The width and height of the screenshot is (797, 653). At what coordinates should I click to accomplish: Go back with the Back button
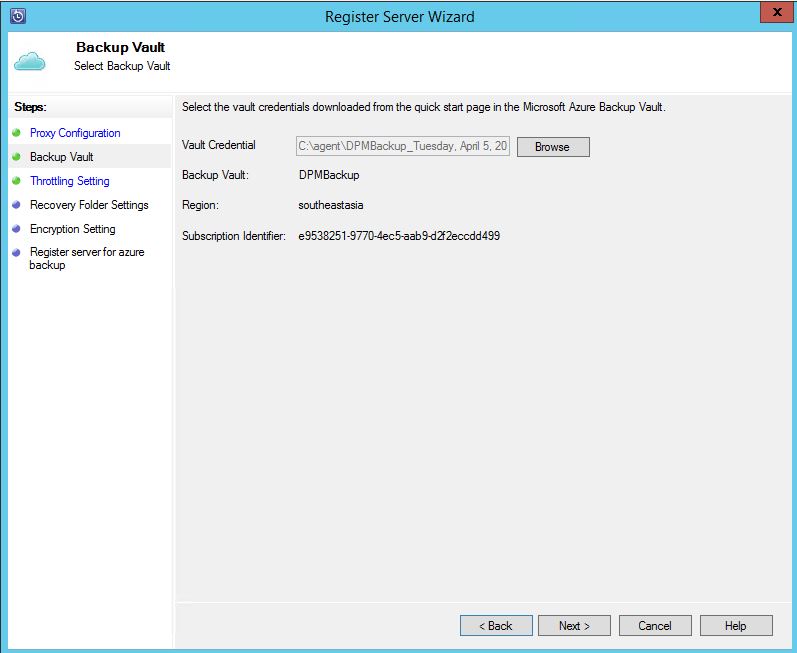click(x=496, y=626)
